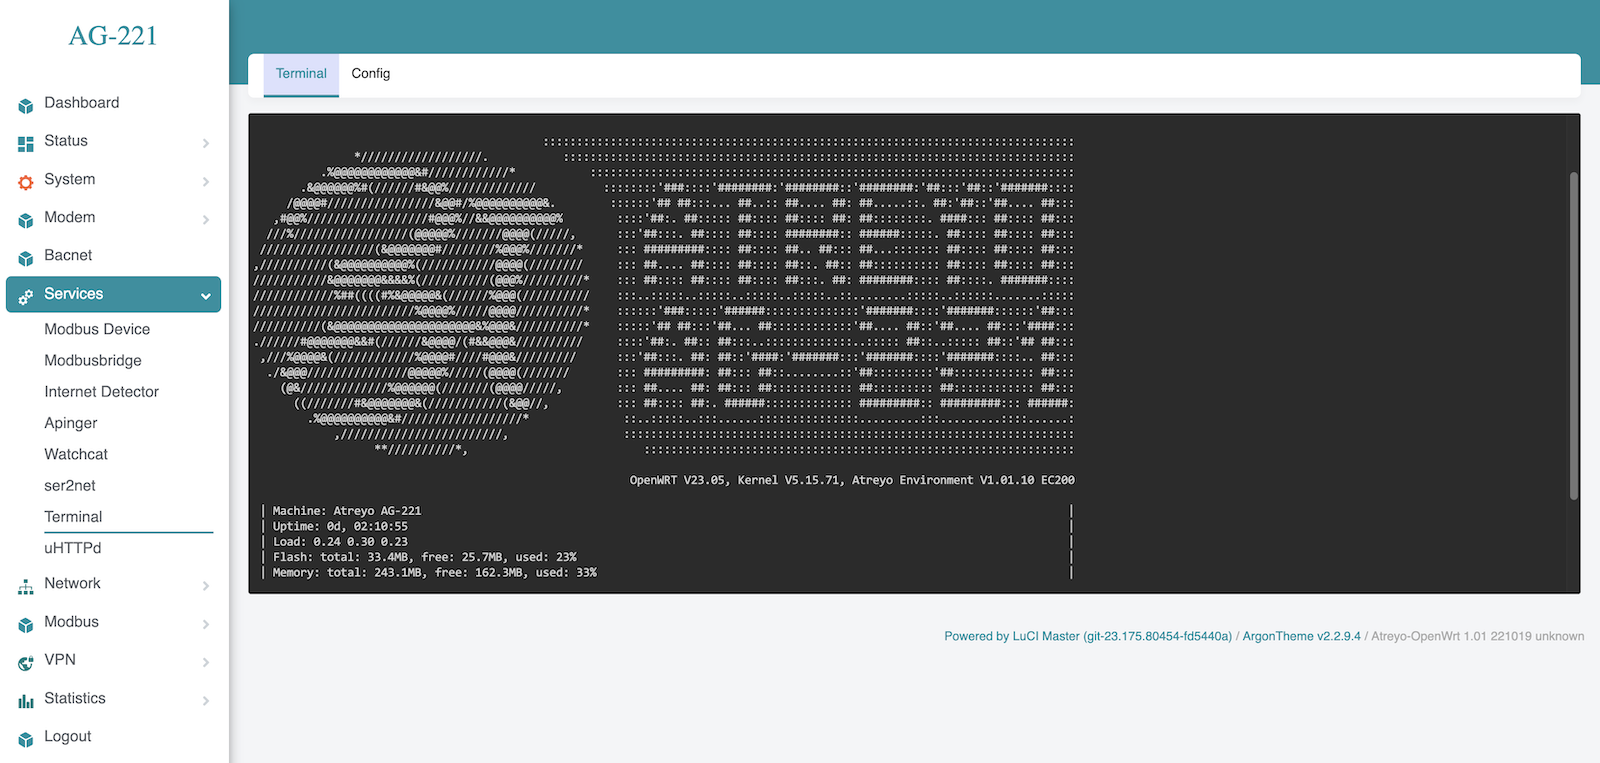Click the System gear icon

(x=26, y=182)
